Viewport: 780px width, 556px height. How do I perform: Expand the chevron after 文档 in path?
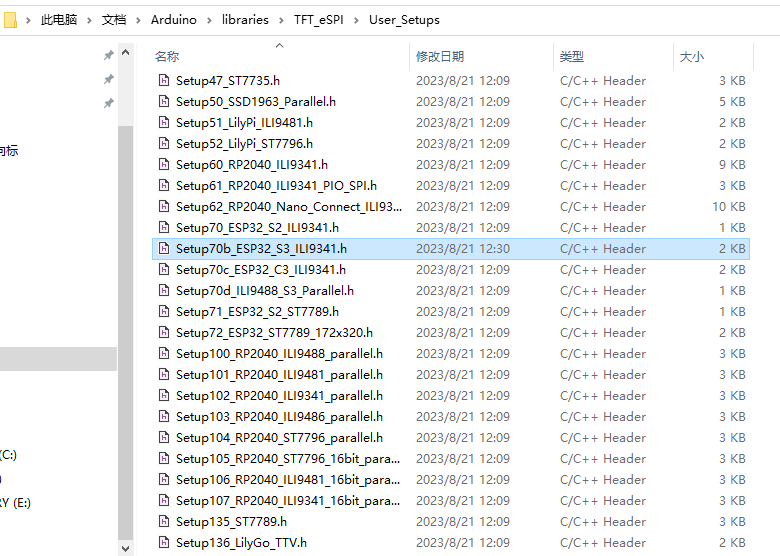coord(138,20)
